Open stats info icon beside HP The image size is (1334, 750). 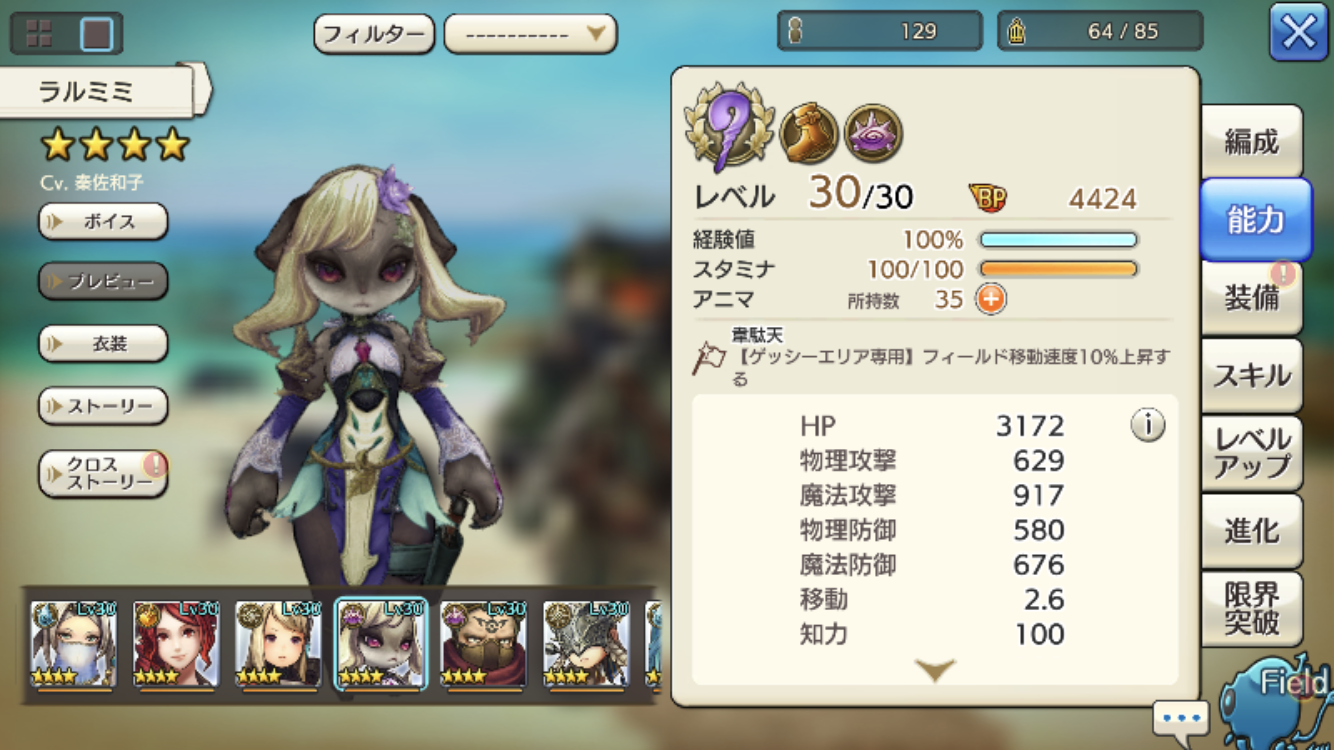coord(1148,426)
